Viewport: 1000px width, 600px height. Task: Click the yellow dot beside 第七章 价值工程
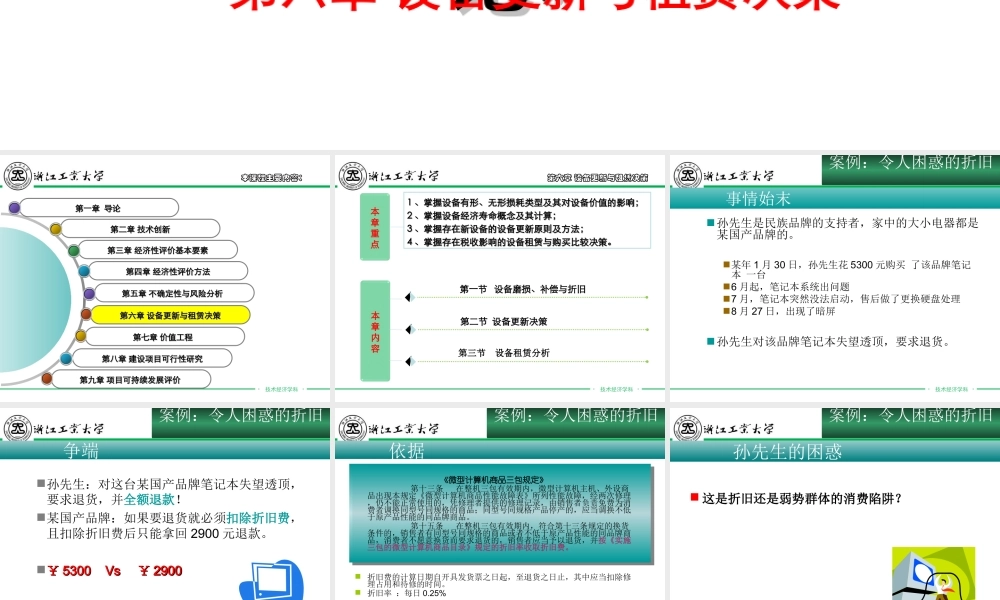point(81,335)
